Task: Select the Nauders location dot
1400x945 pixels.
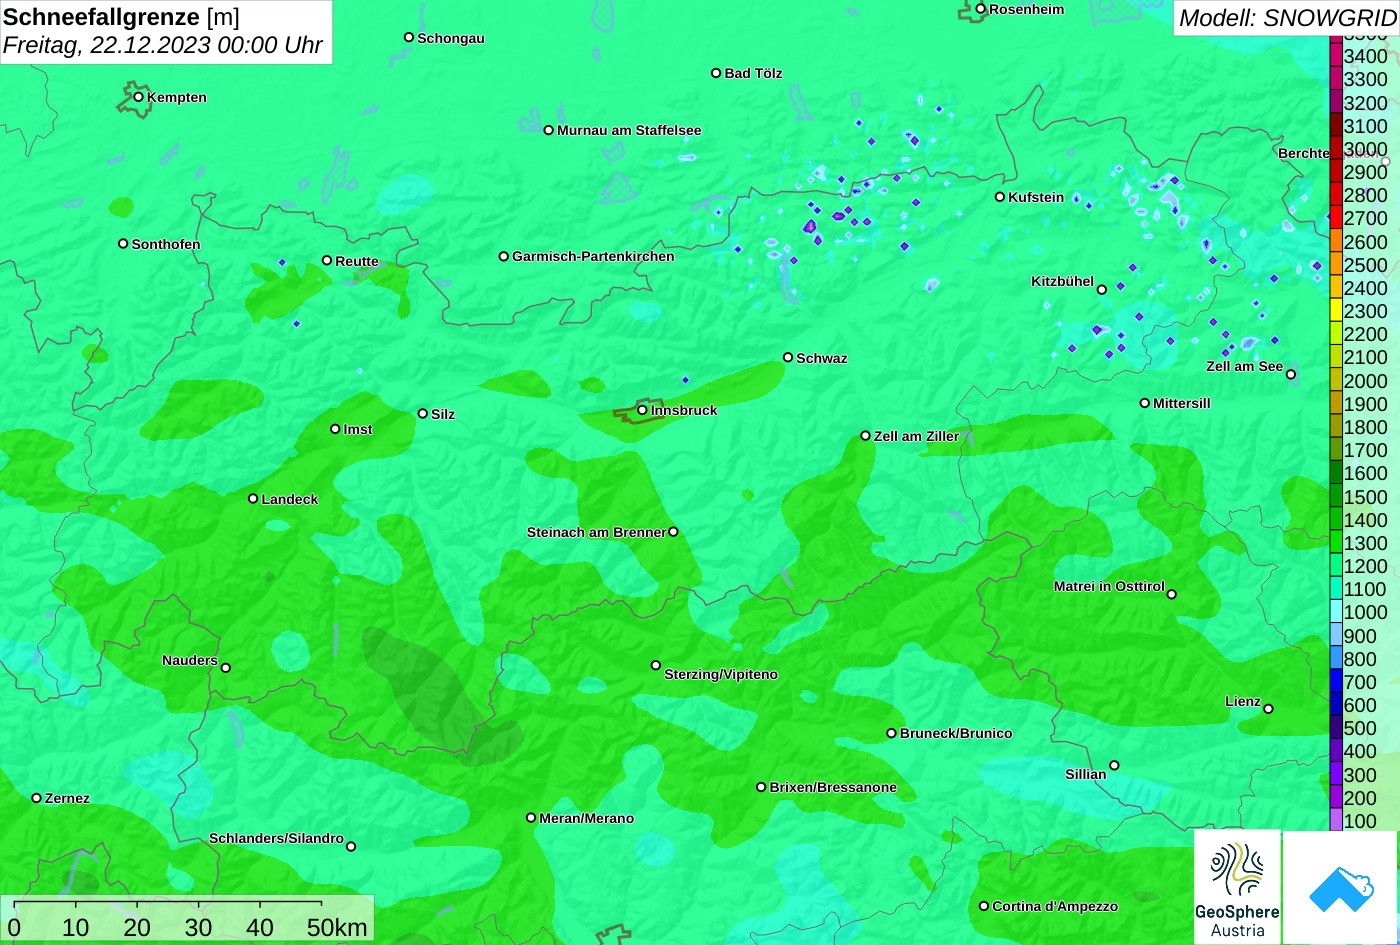Action: point(225,667)
